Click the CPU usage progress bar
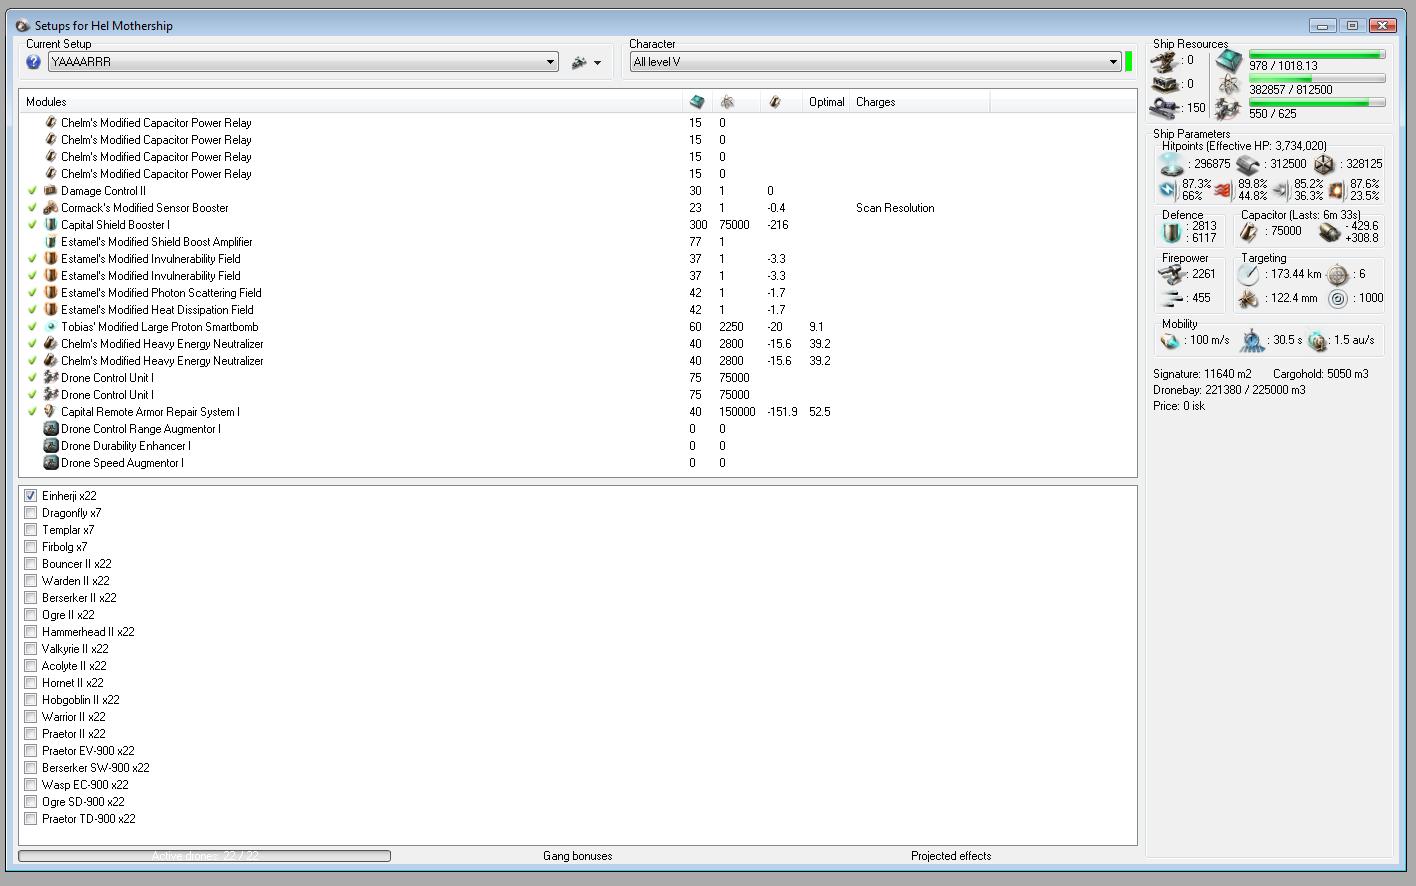The image size is (1416, 886). coord(1316,55)
